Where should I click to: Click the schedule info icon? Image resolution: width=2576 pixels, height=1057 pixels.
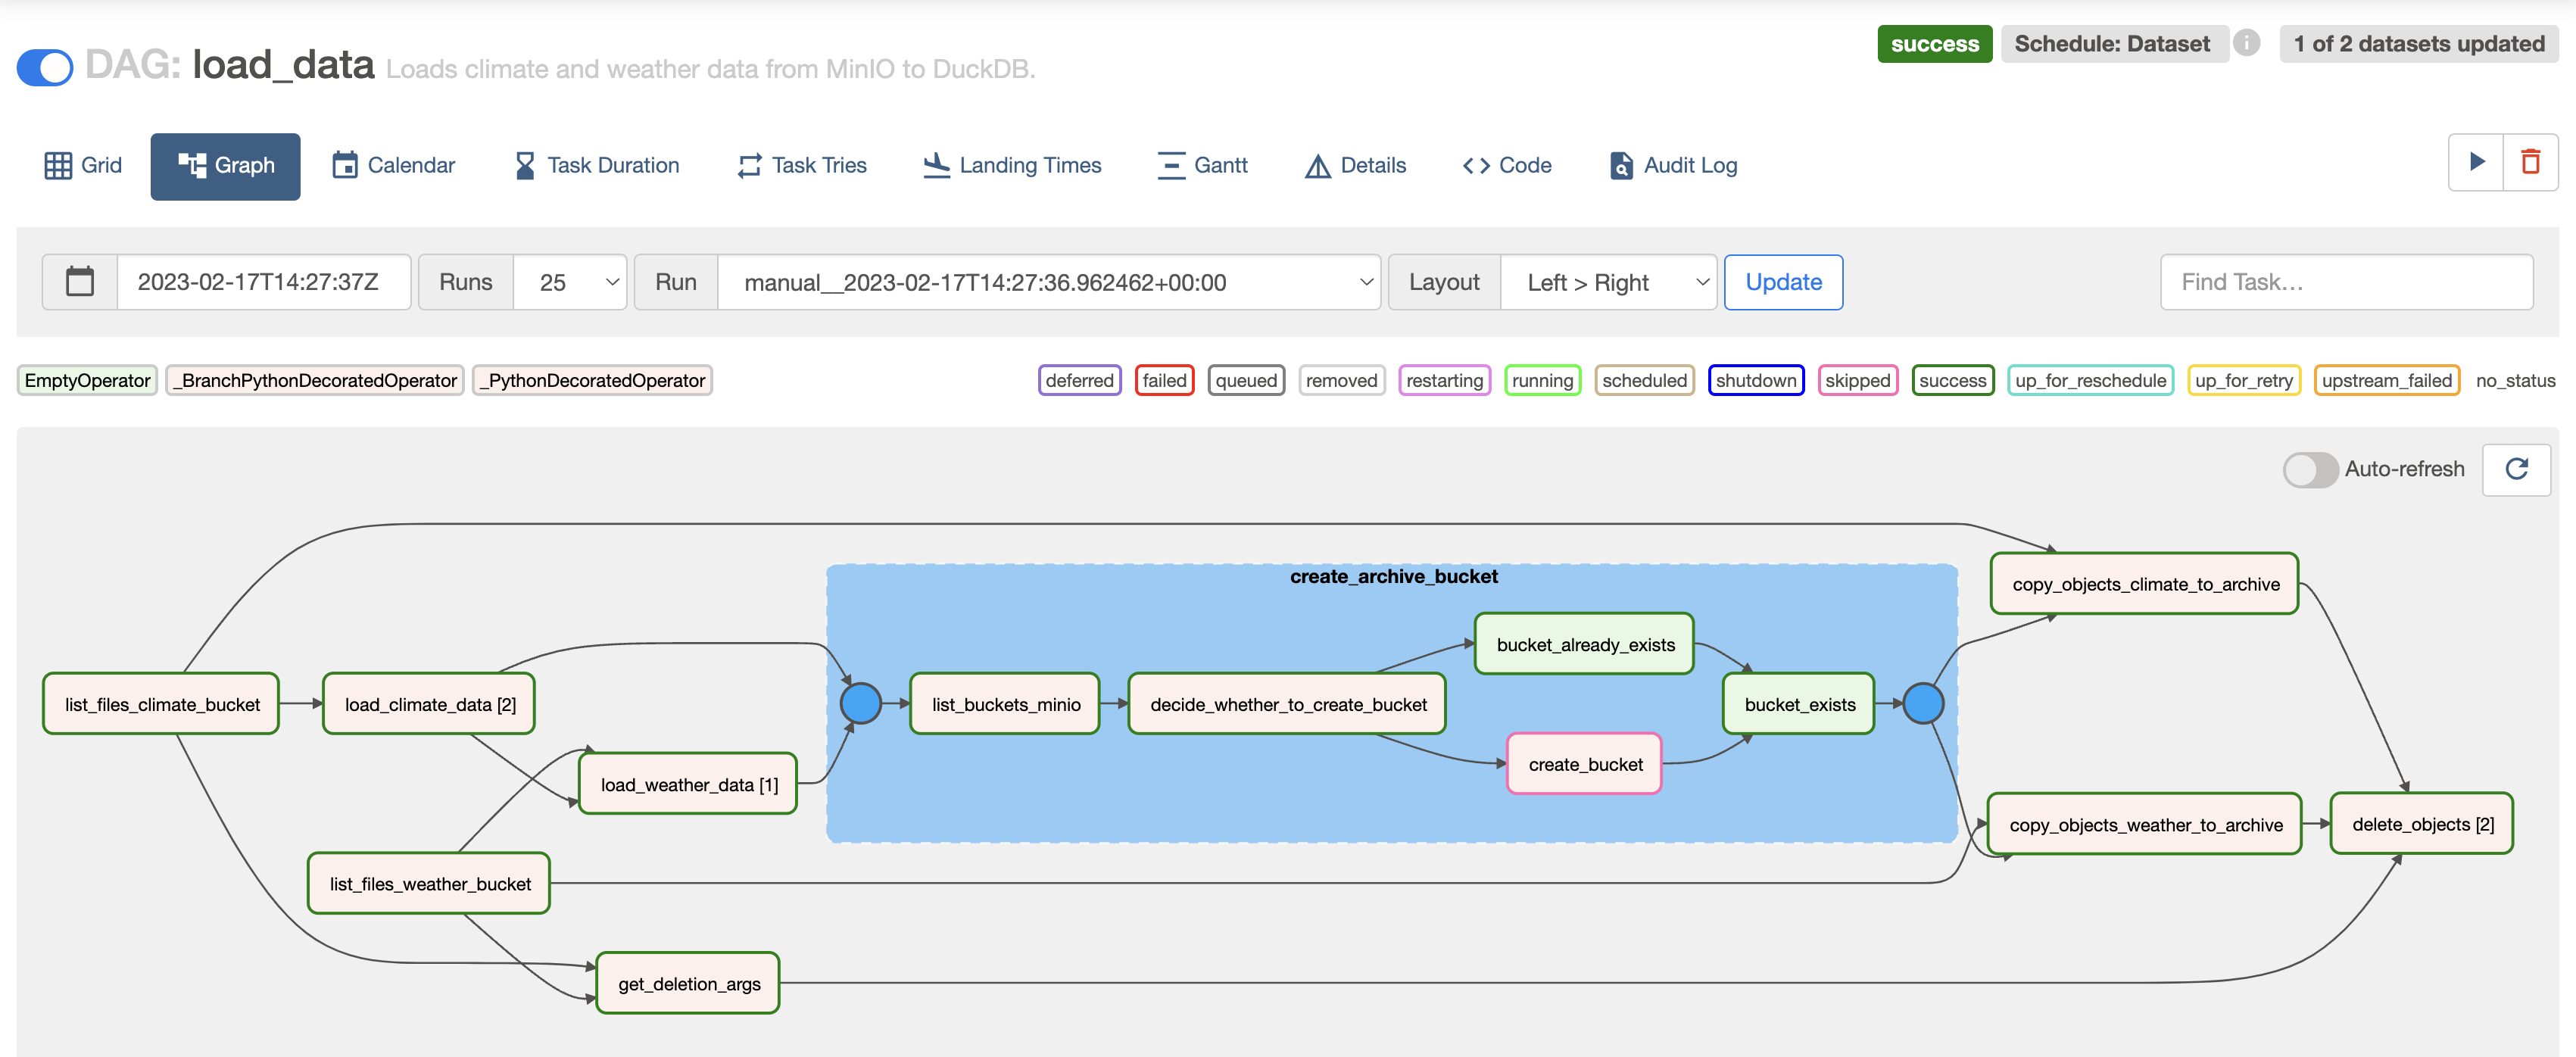coord(2246,43)
